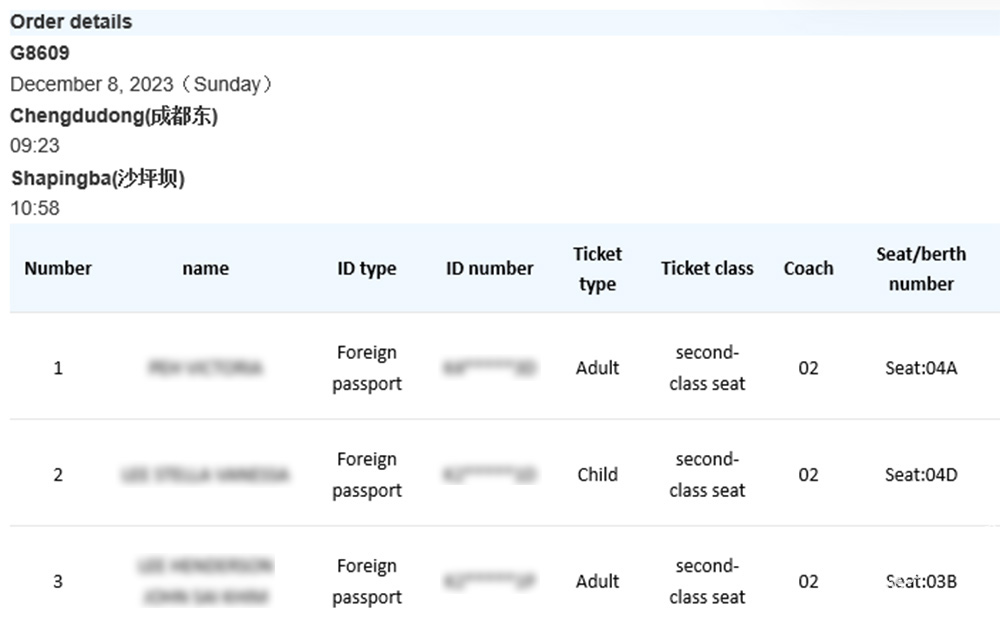Click the Seat:03B cell
Screen dimensions: 1000x629
(921, 581)
